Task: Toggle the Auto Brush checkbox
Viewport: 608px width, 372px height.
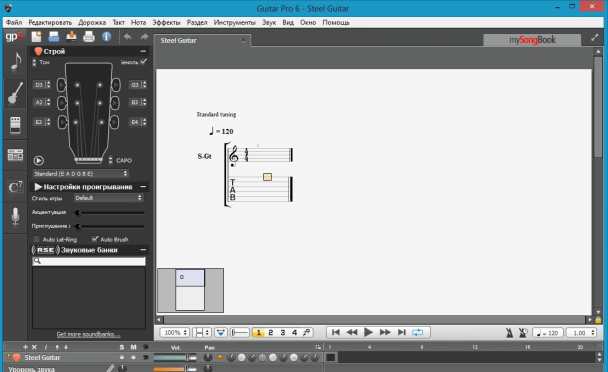Action: coord(94,239)
